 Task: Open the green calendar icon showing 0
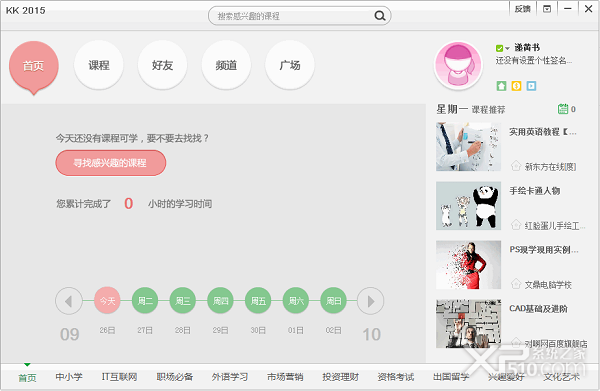pos(563,109)
